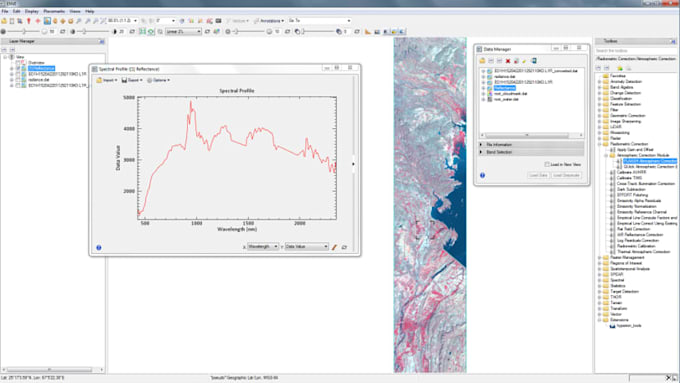Open the Y axis Data Value dropdown
Screen dimensions: 680x383
306,246
